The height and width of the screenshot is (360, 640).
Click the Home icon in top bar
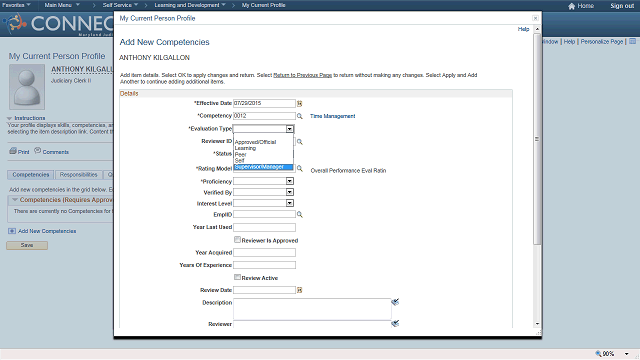(571, 6)
